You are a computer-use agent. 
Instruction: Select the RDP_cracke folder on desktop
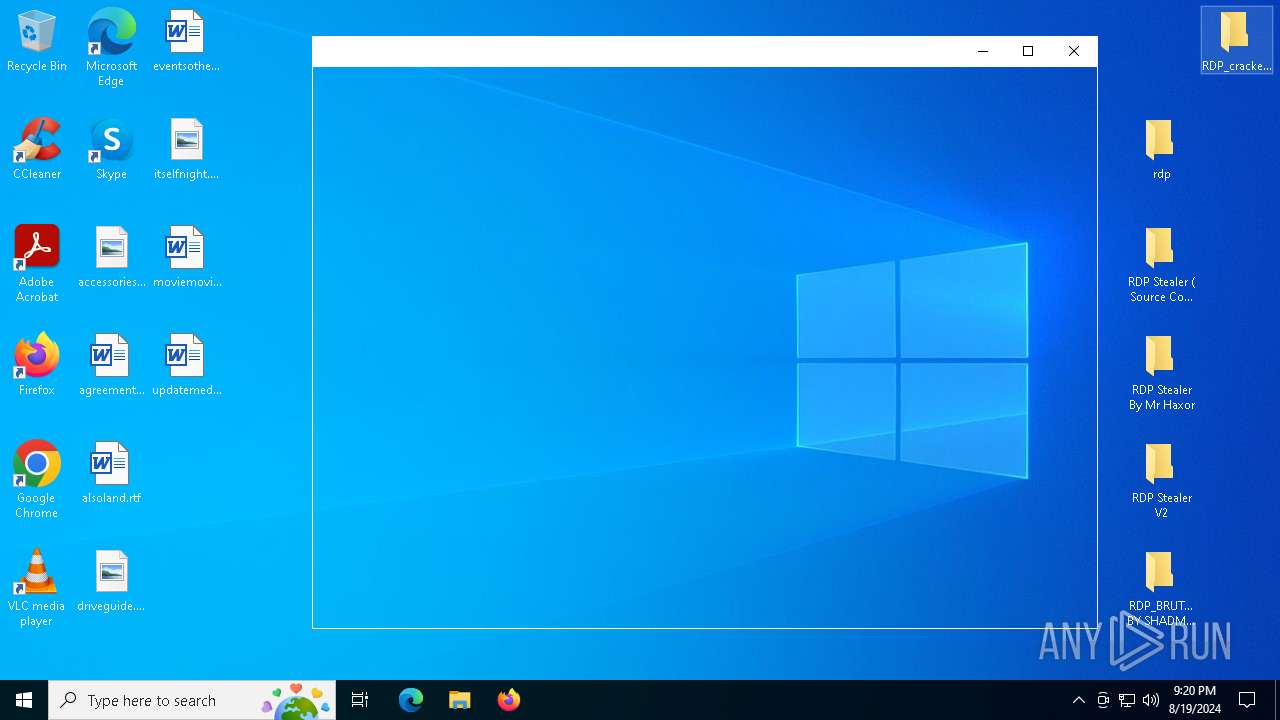[1236, 41]
